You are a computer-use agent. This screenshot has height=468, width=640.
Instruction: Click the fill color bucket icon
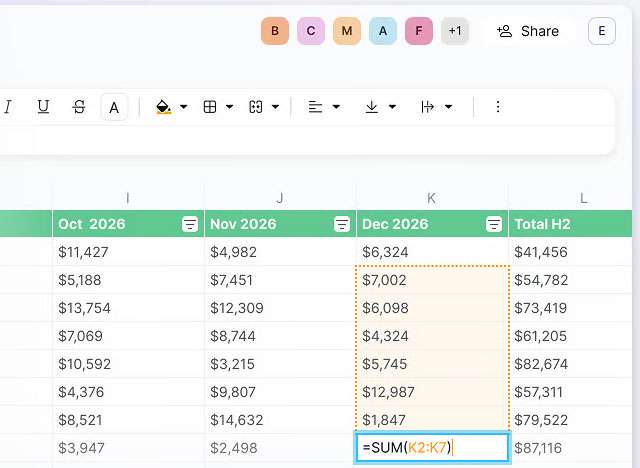tap(164, 107)
